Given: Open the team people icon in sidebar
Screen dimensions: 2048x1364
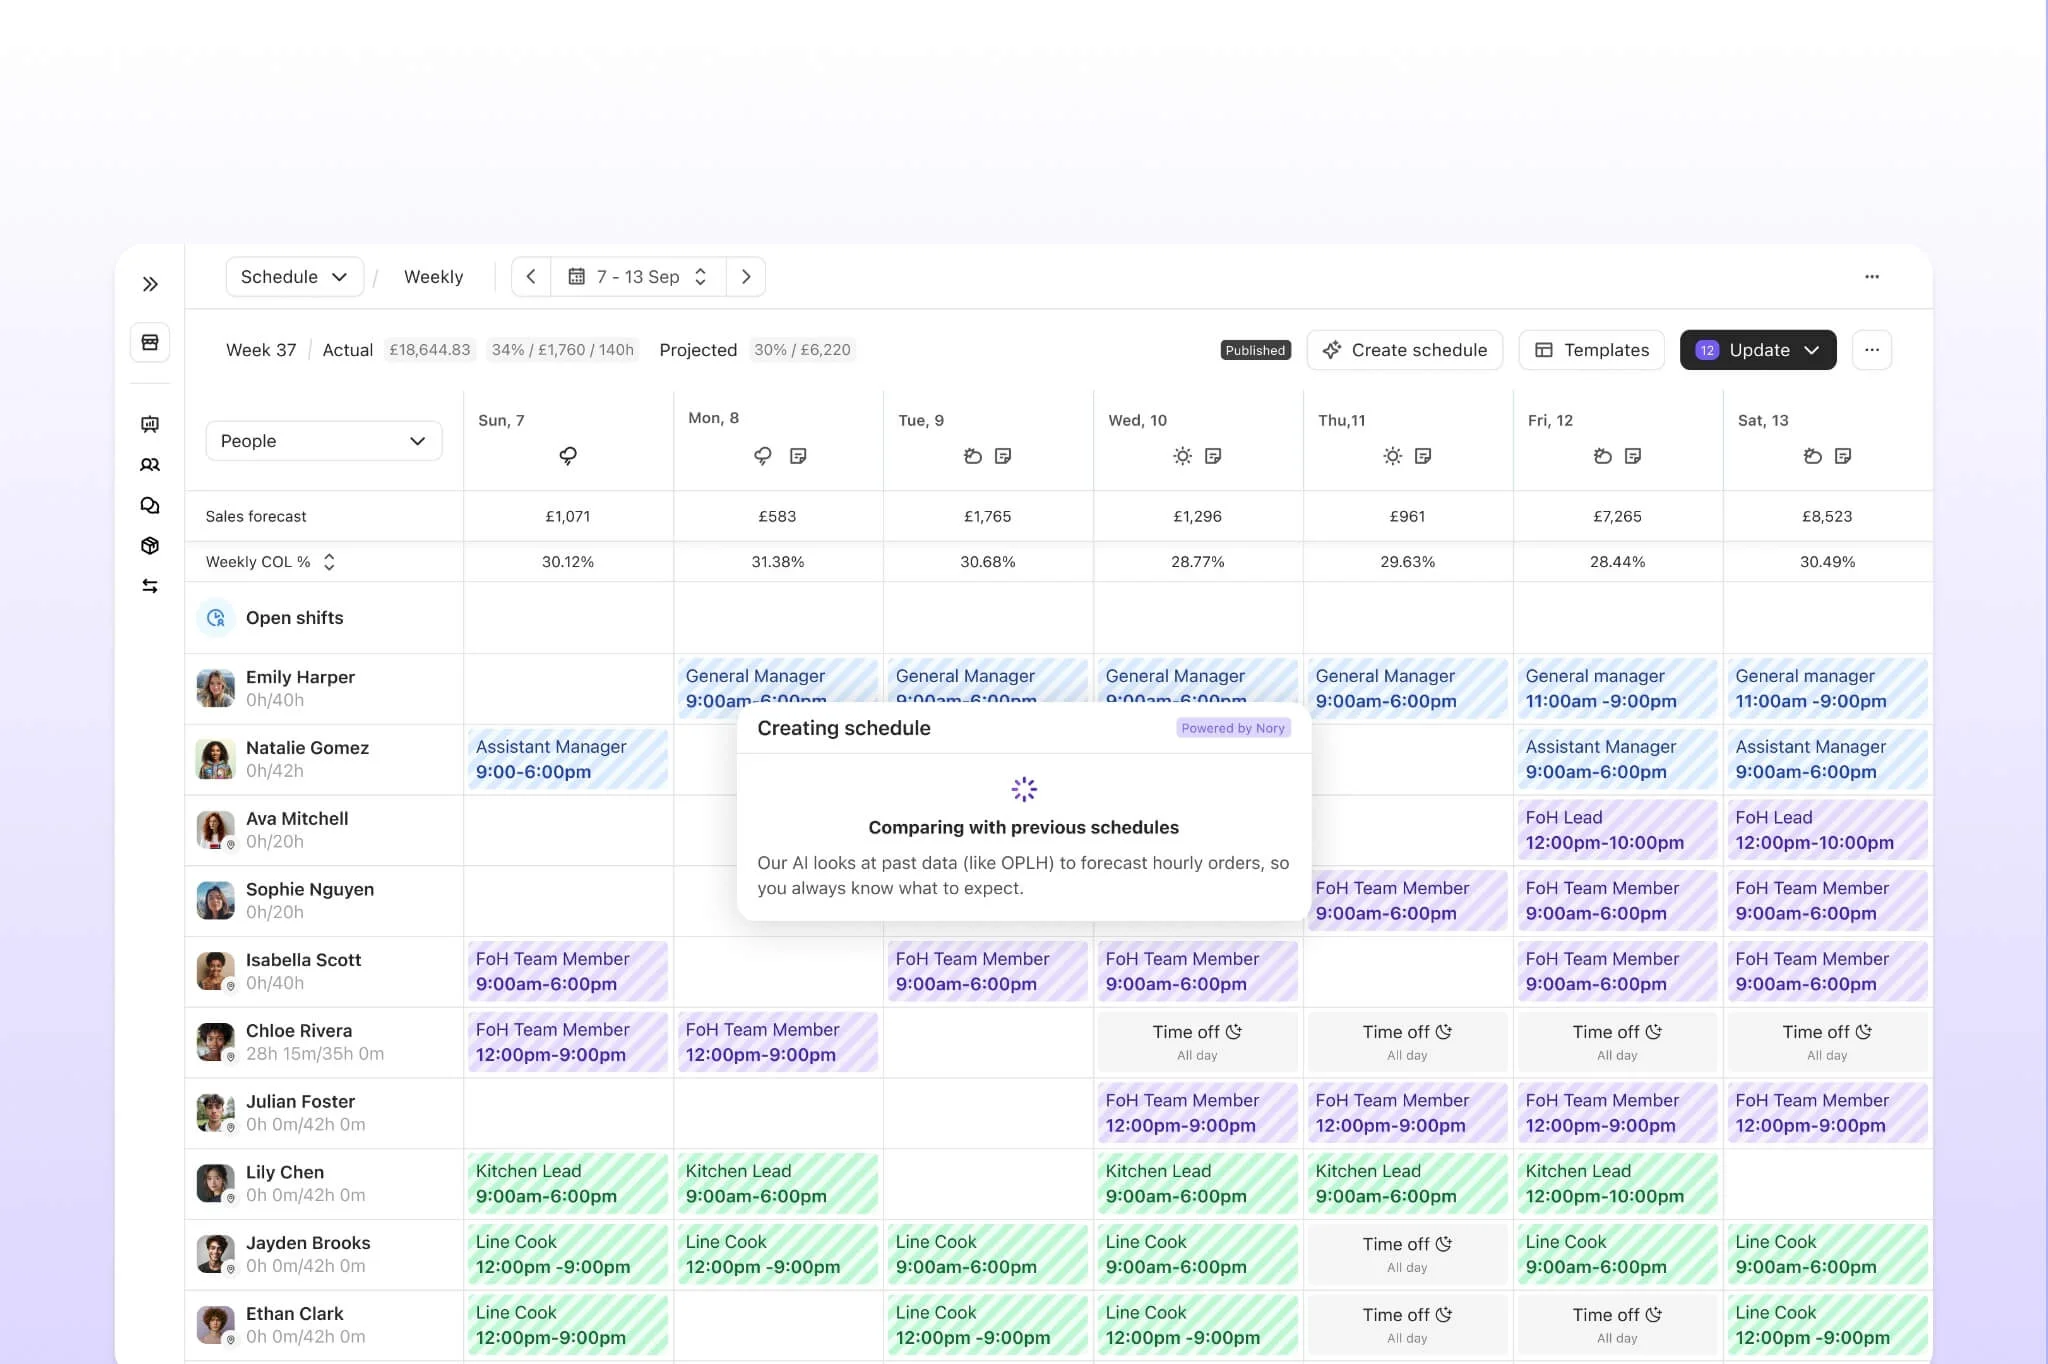Looking at the screenshot, I should (150, 465).
